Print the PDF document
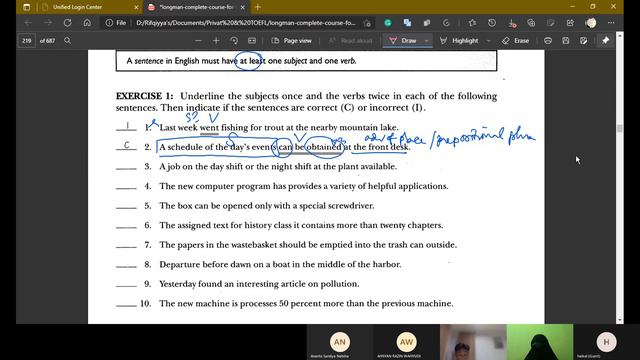Viewport: 640px width, 360px height. click(548, 40)
